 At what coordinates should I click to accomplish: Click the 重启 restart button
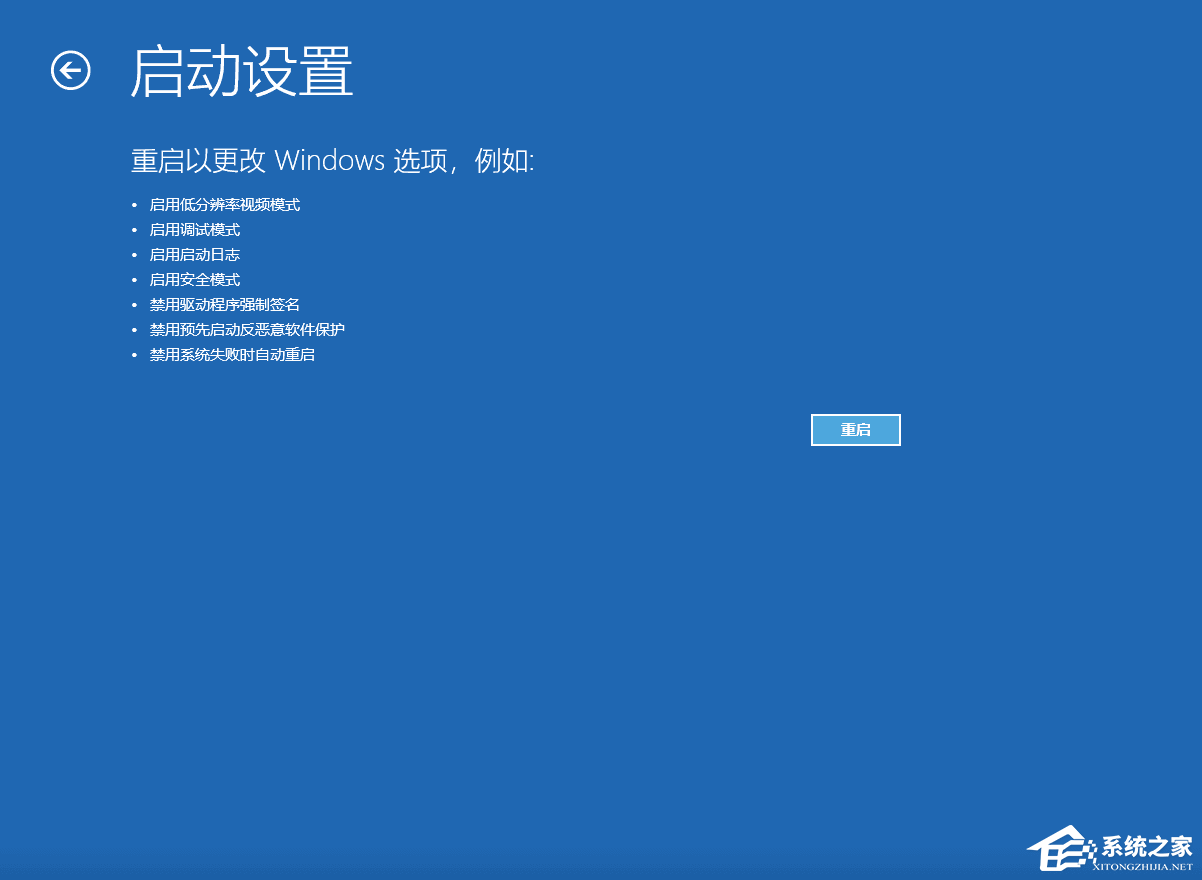pos(856,430)
